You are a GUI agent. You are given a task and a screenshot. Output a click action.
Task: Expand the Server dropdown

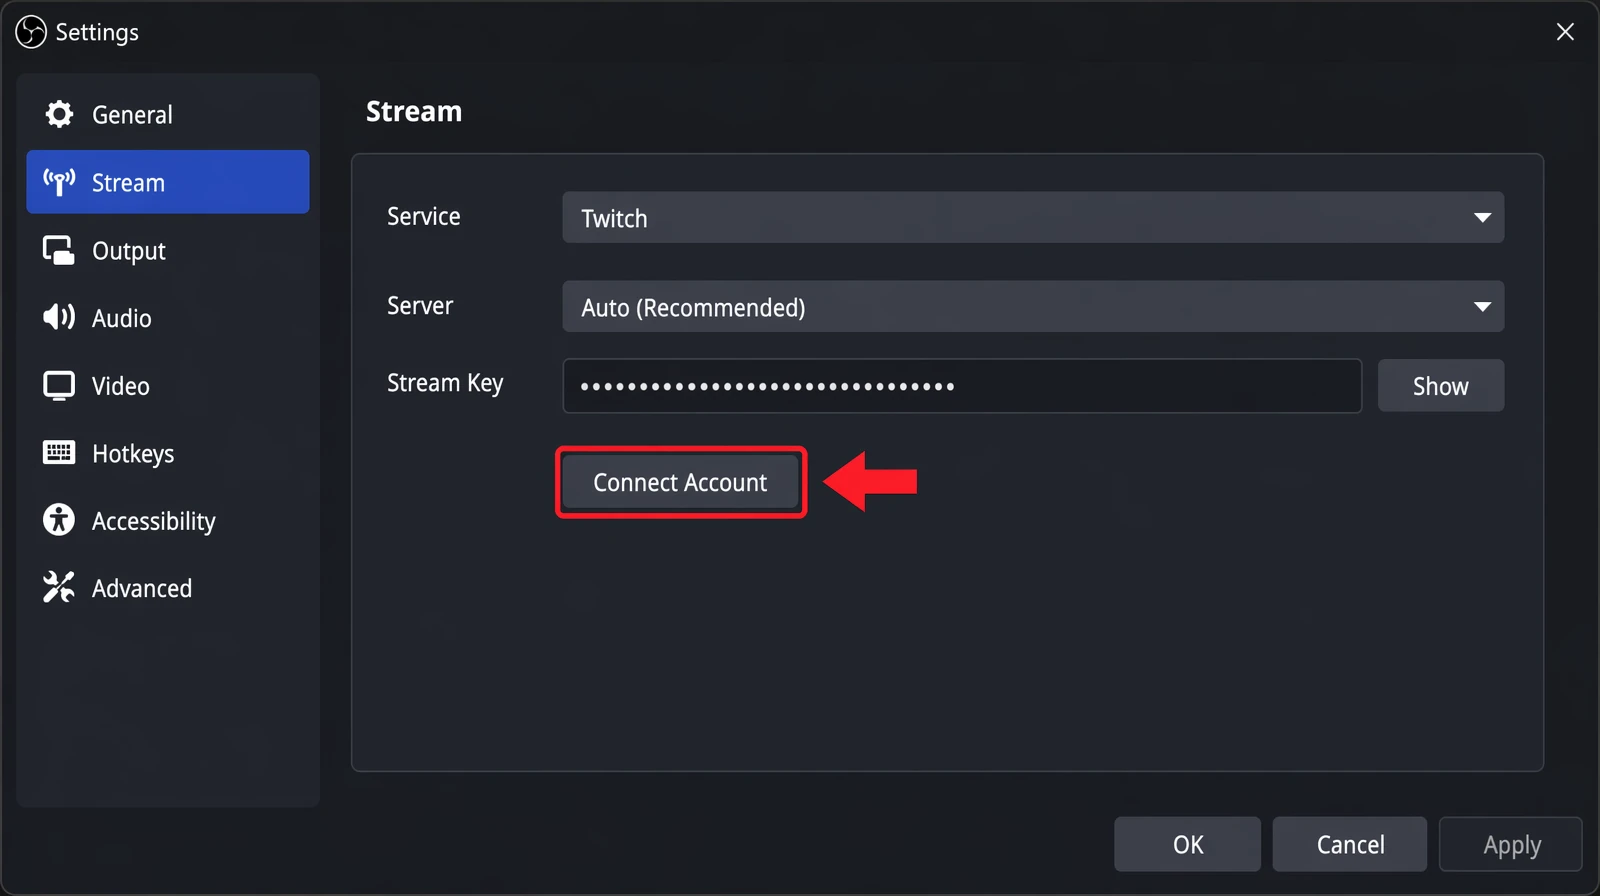[1033, 307]
